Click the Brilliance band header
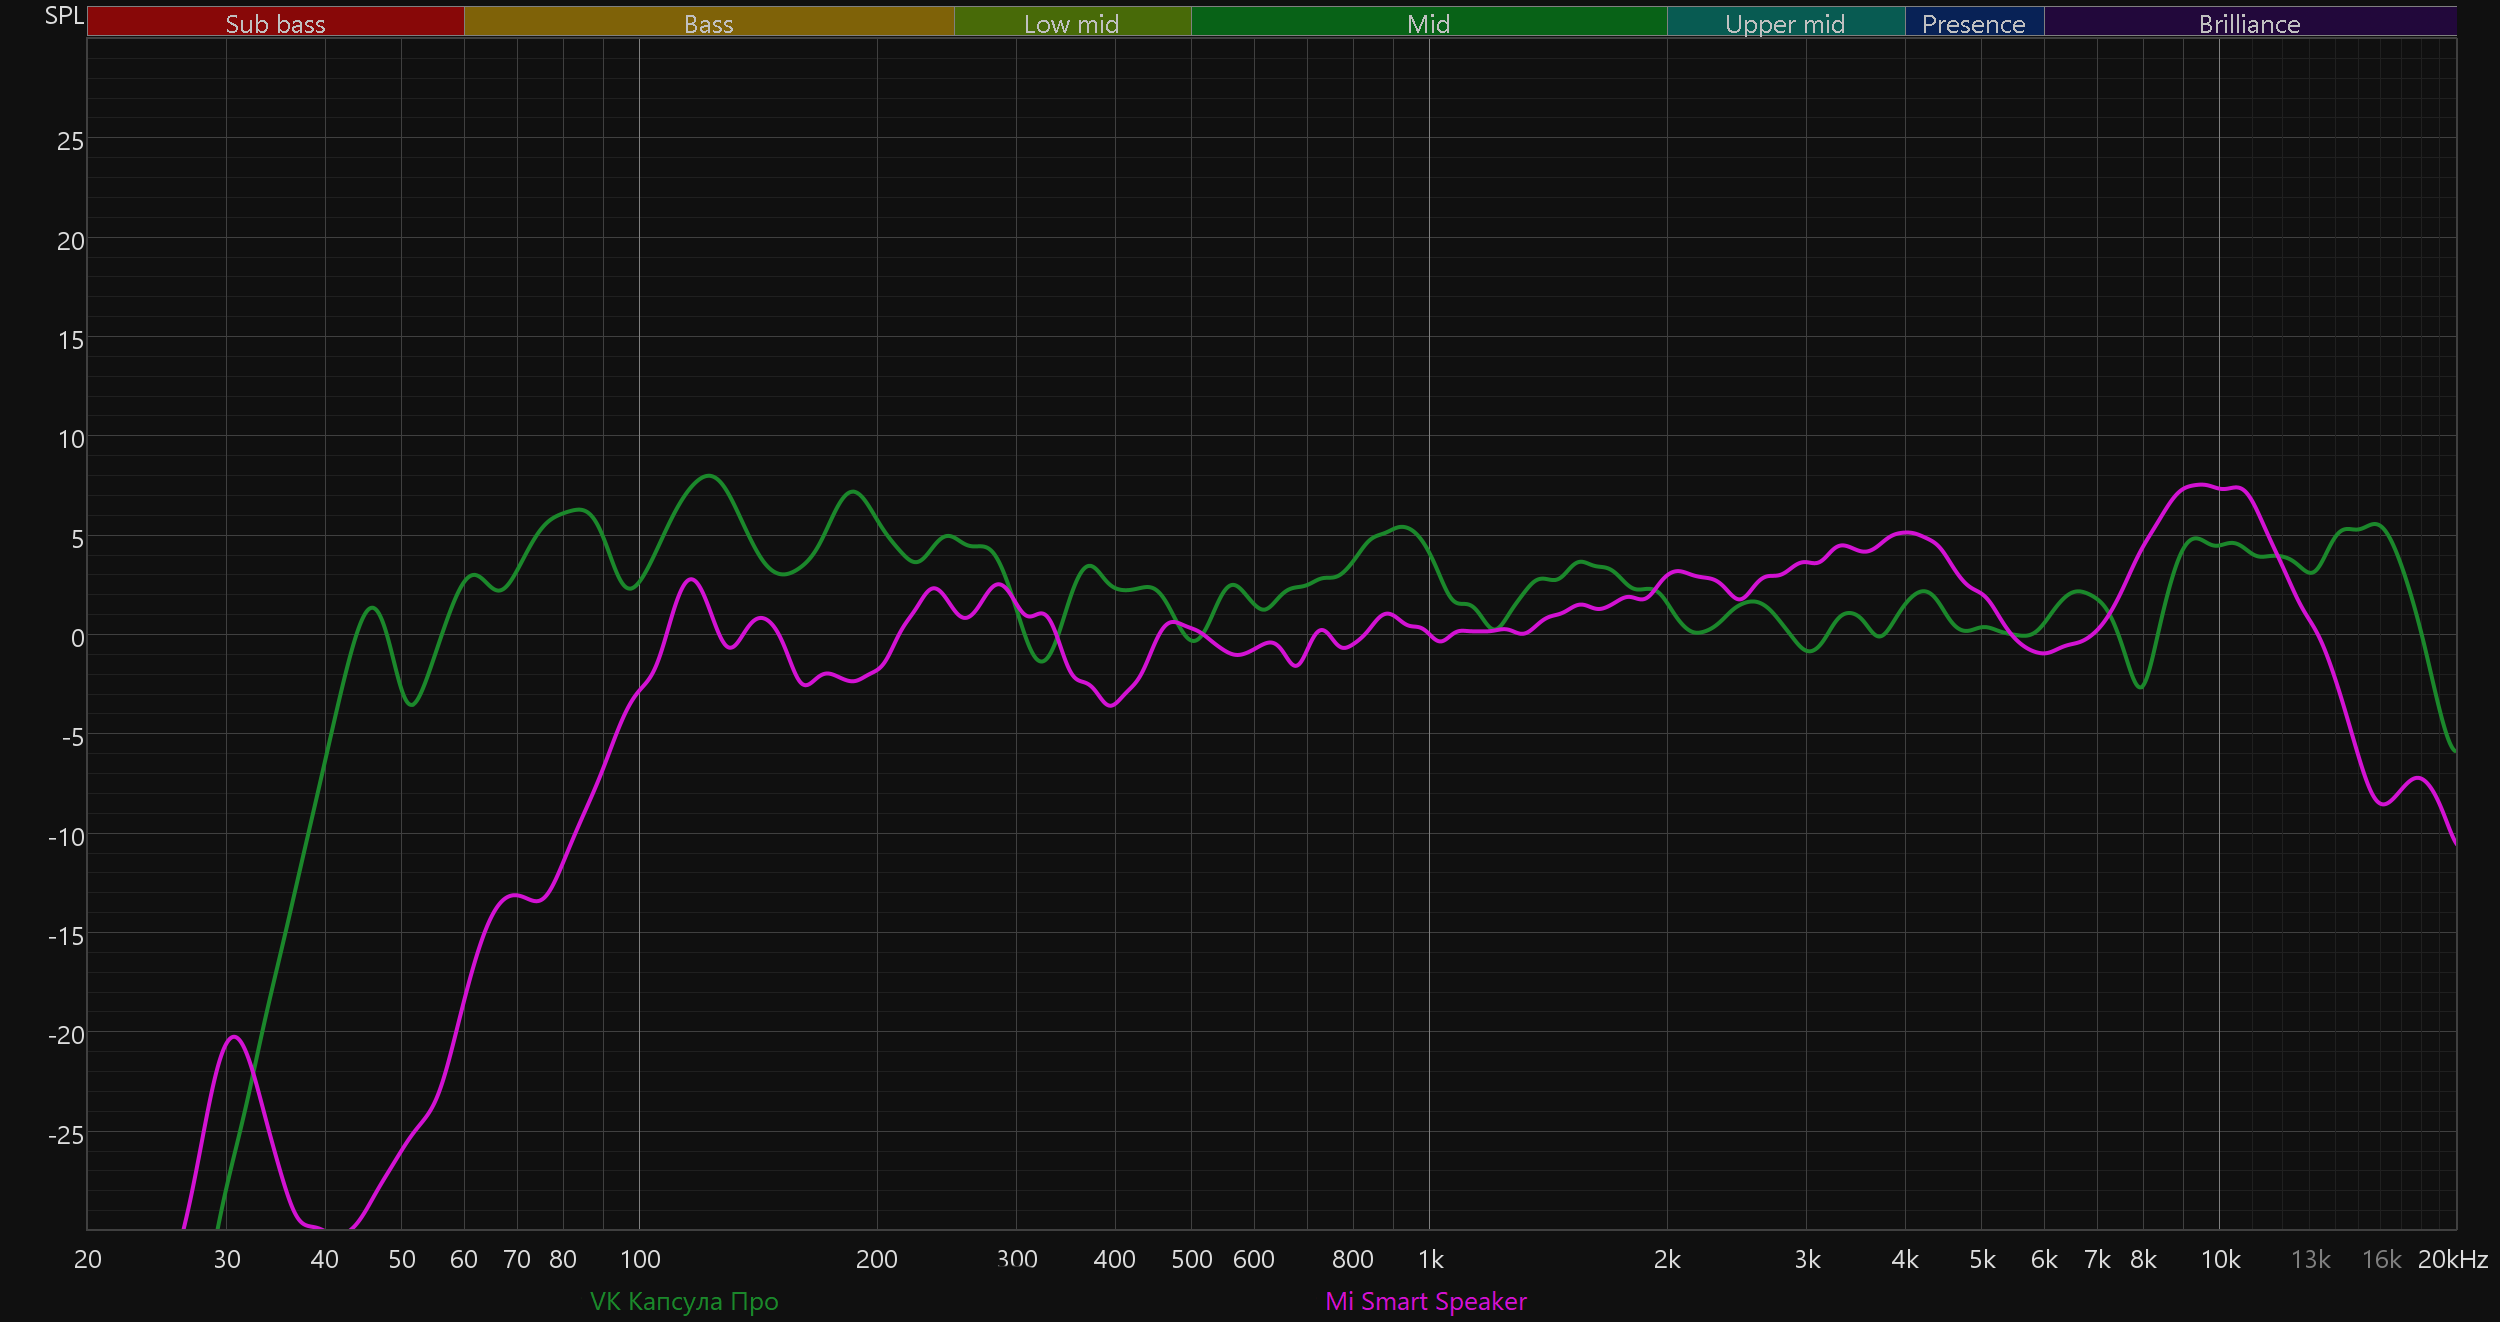This screenshot has height=1322, width=2500. pos(2249,23)
